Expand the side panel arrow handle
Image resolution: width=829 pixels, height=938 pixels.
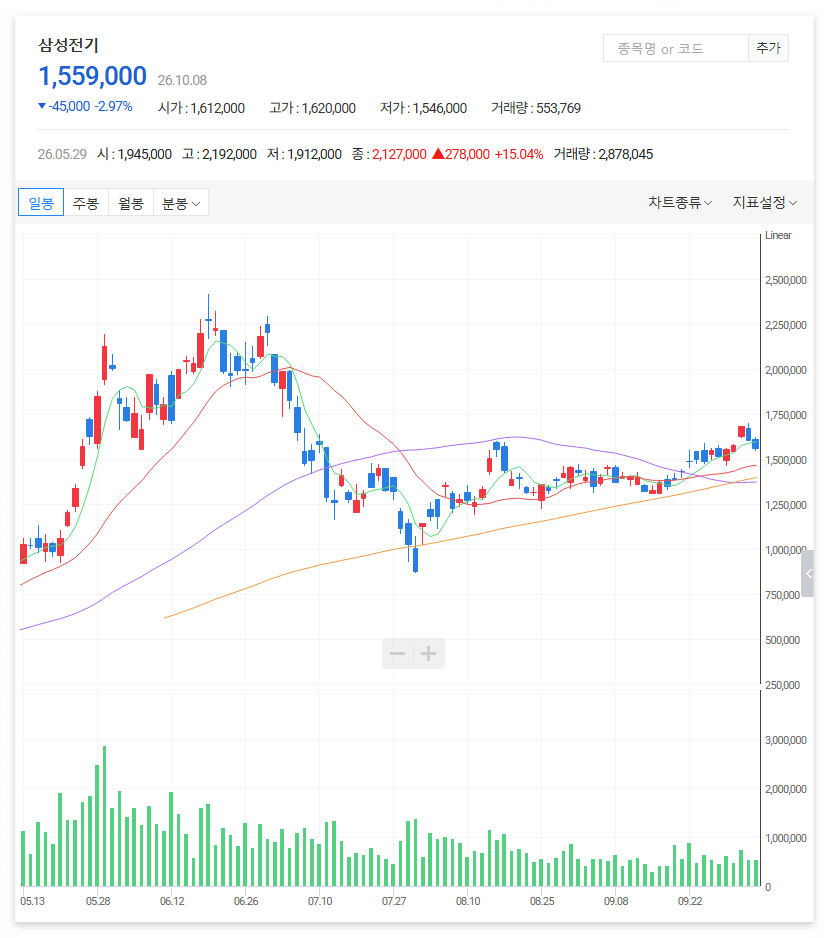[808, 574]
